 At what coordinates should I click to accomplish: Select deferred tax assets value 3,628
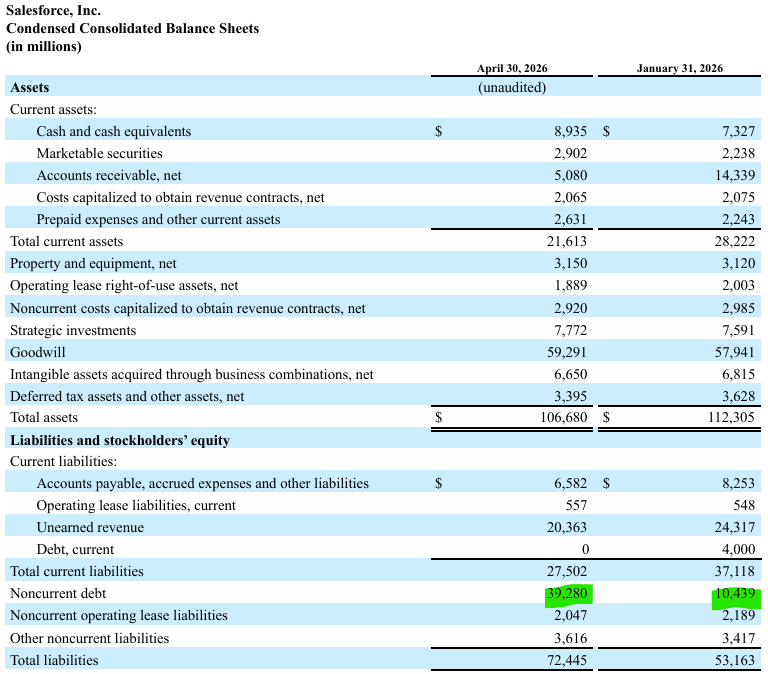click(x=738, y=396)
